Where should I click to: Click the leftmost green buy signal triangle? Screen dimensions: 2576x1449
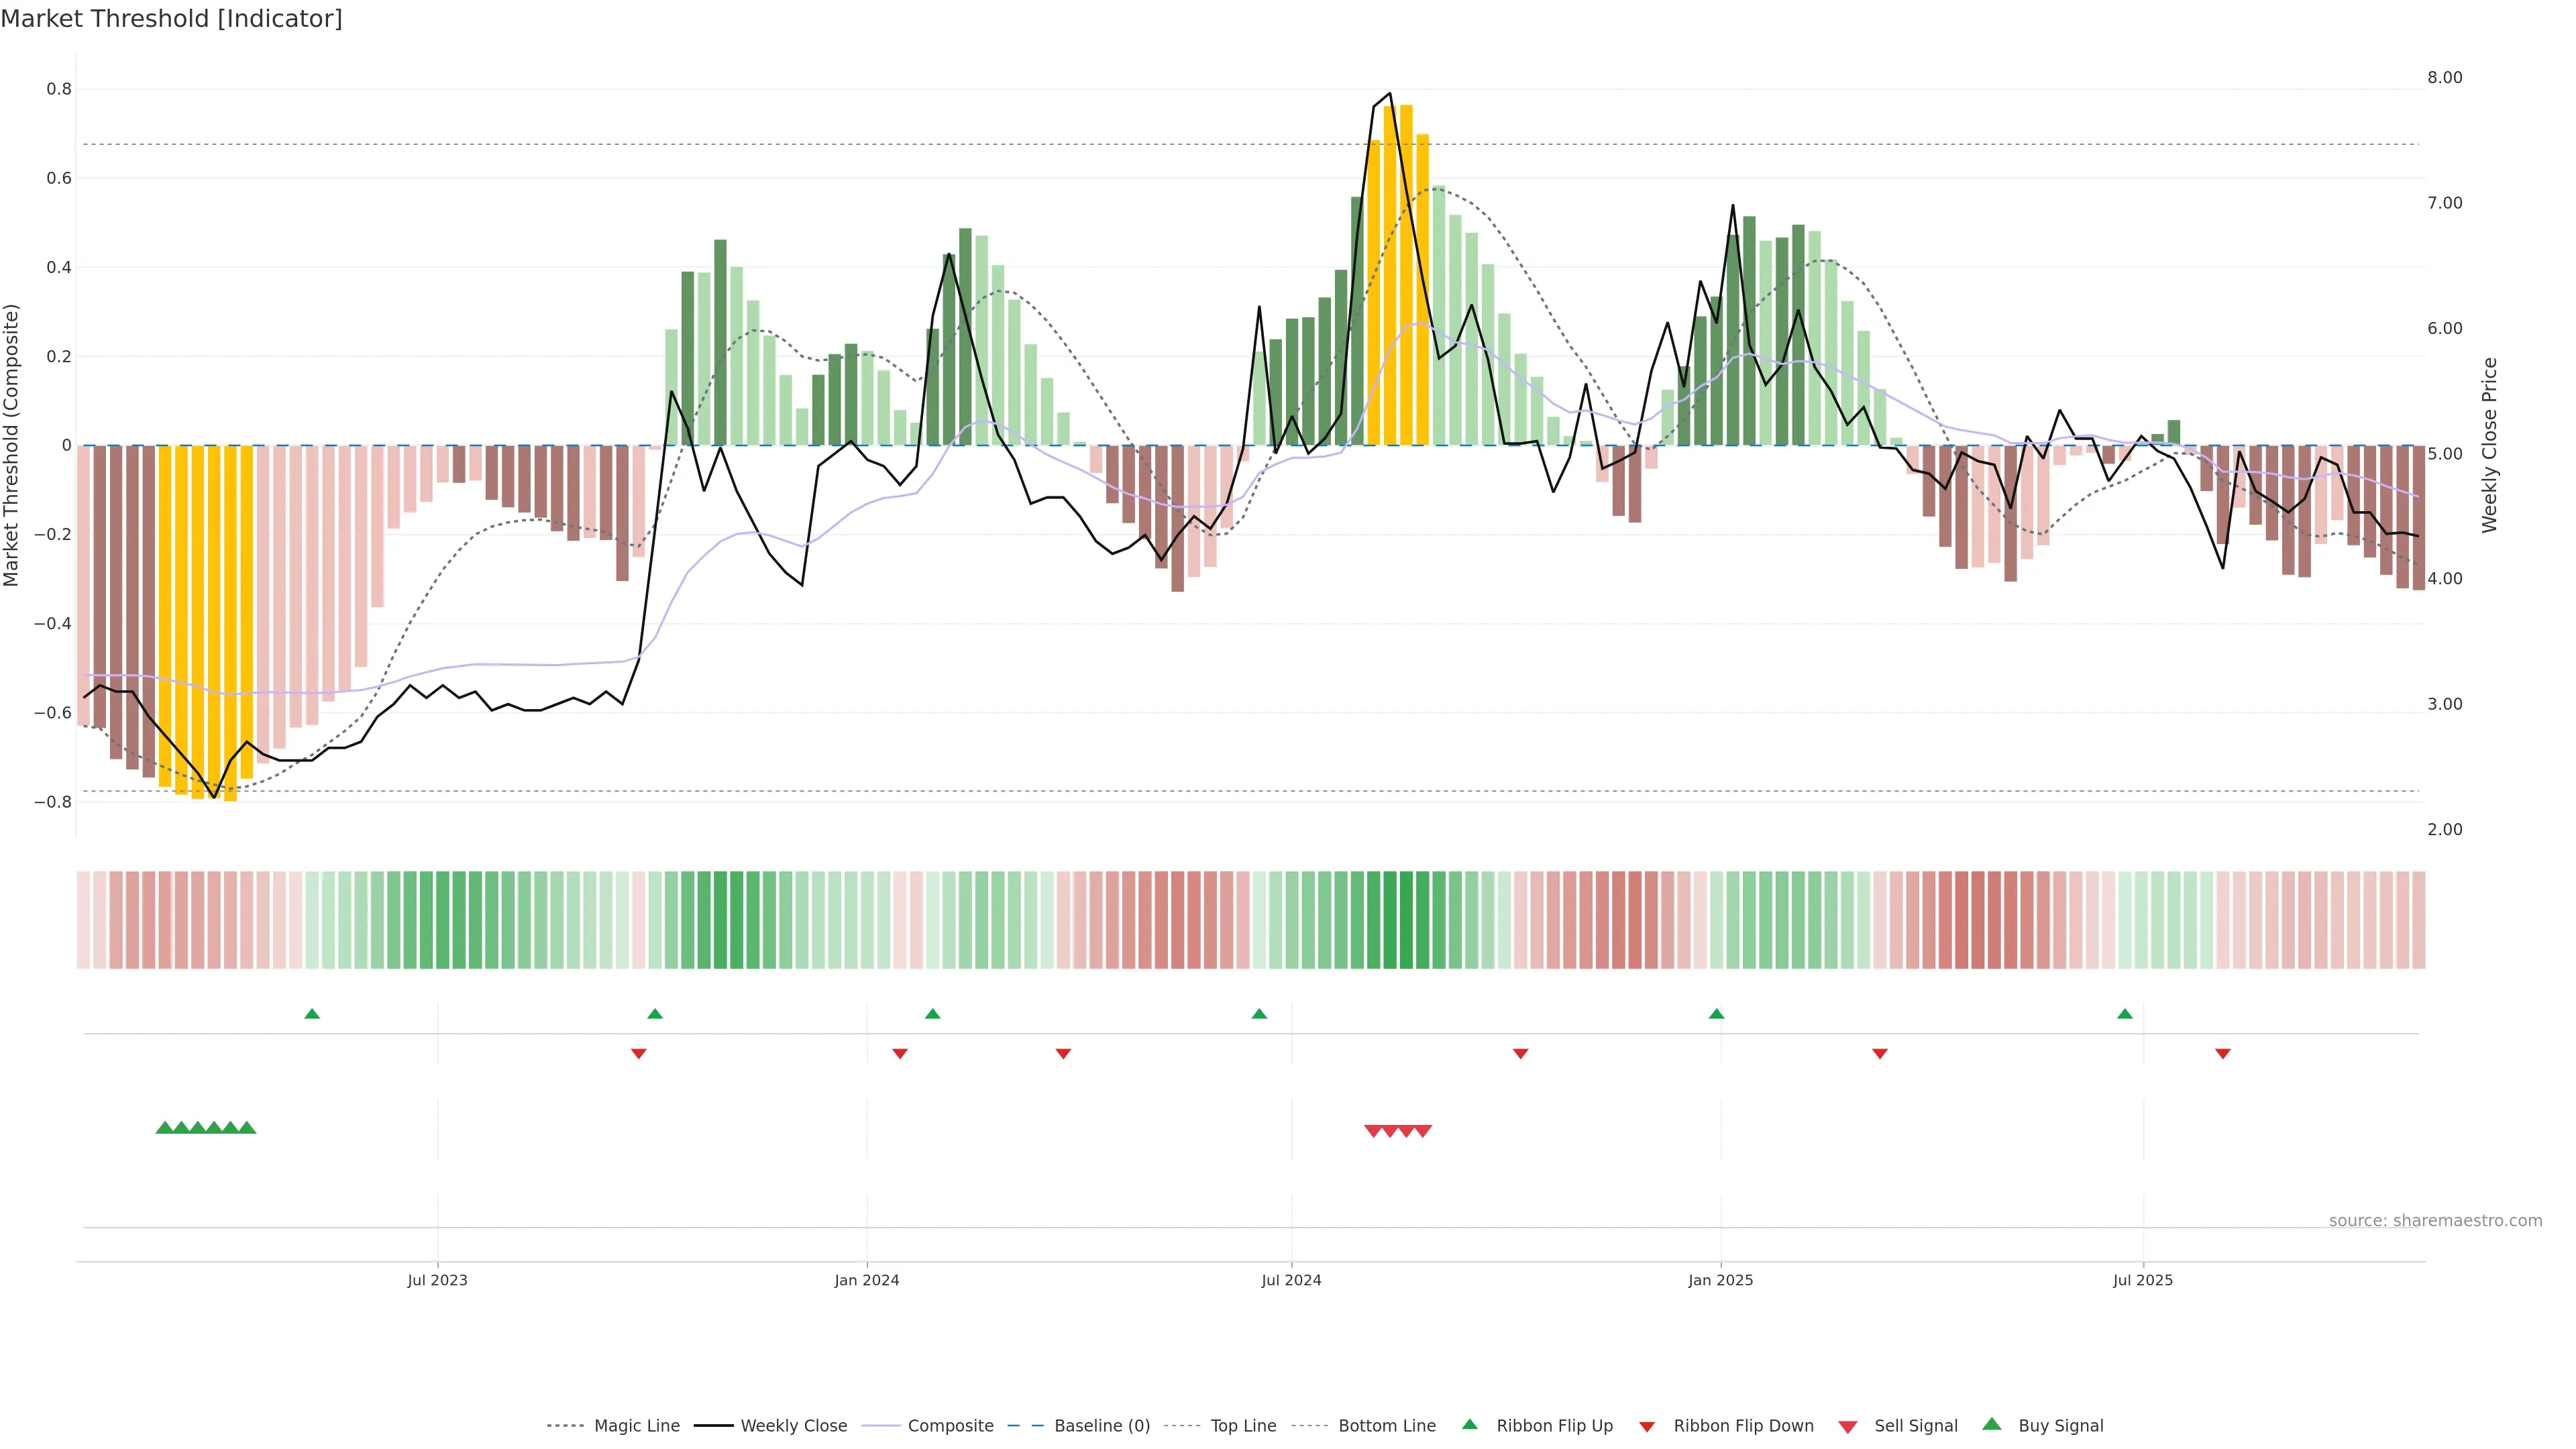[165, 1128]
